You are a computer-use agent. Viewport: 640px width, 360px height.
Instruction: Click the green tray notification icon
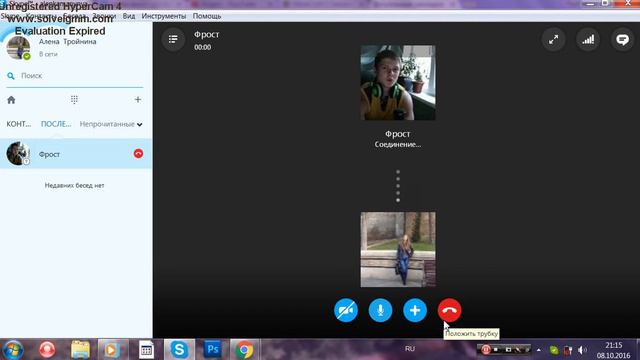click(554, 350)
